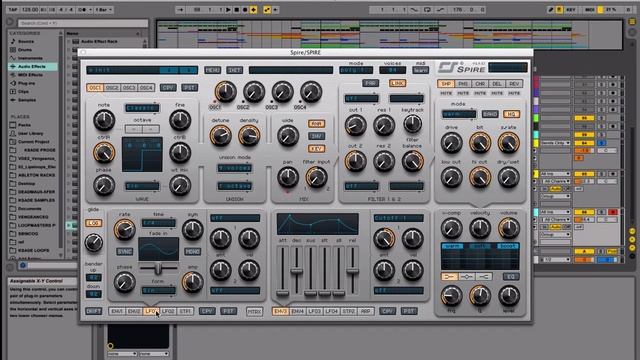Toggle the HQ switch in shaper
The width and height of the screenshot is (640, 360).
tap(511, 114)
